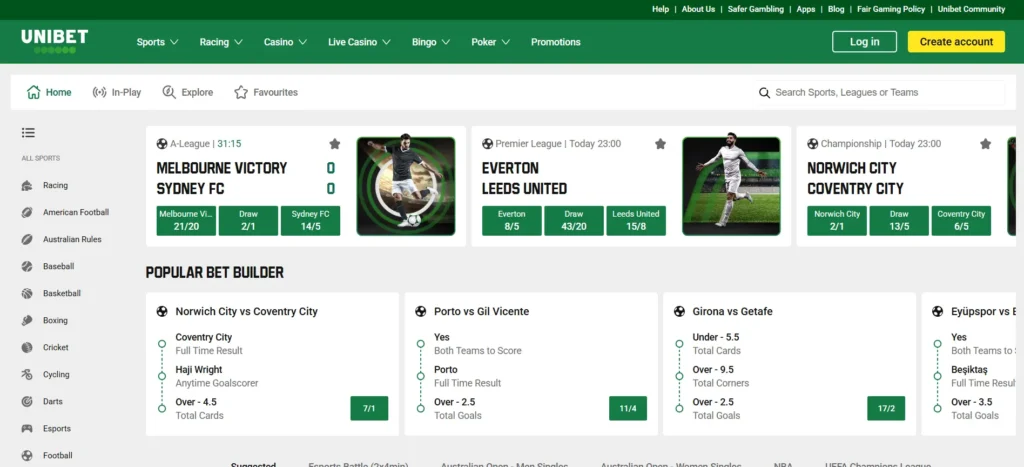
Task: Select the Draw 43/20 odds button
Action: (573, 221)
